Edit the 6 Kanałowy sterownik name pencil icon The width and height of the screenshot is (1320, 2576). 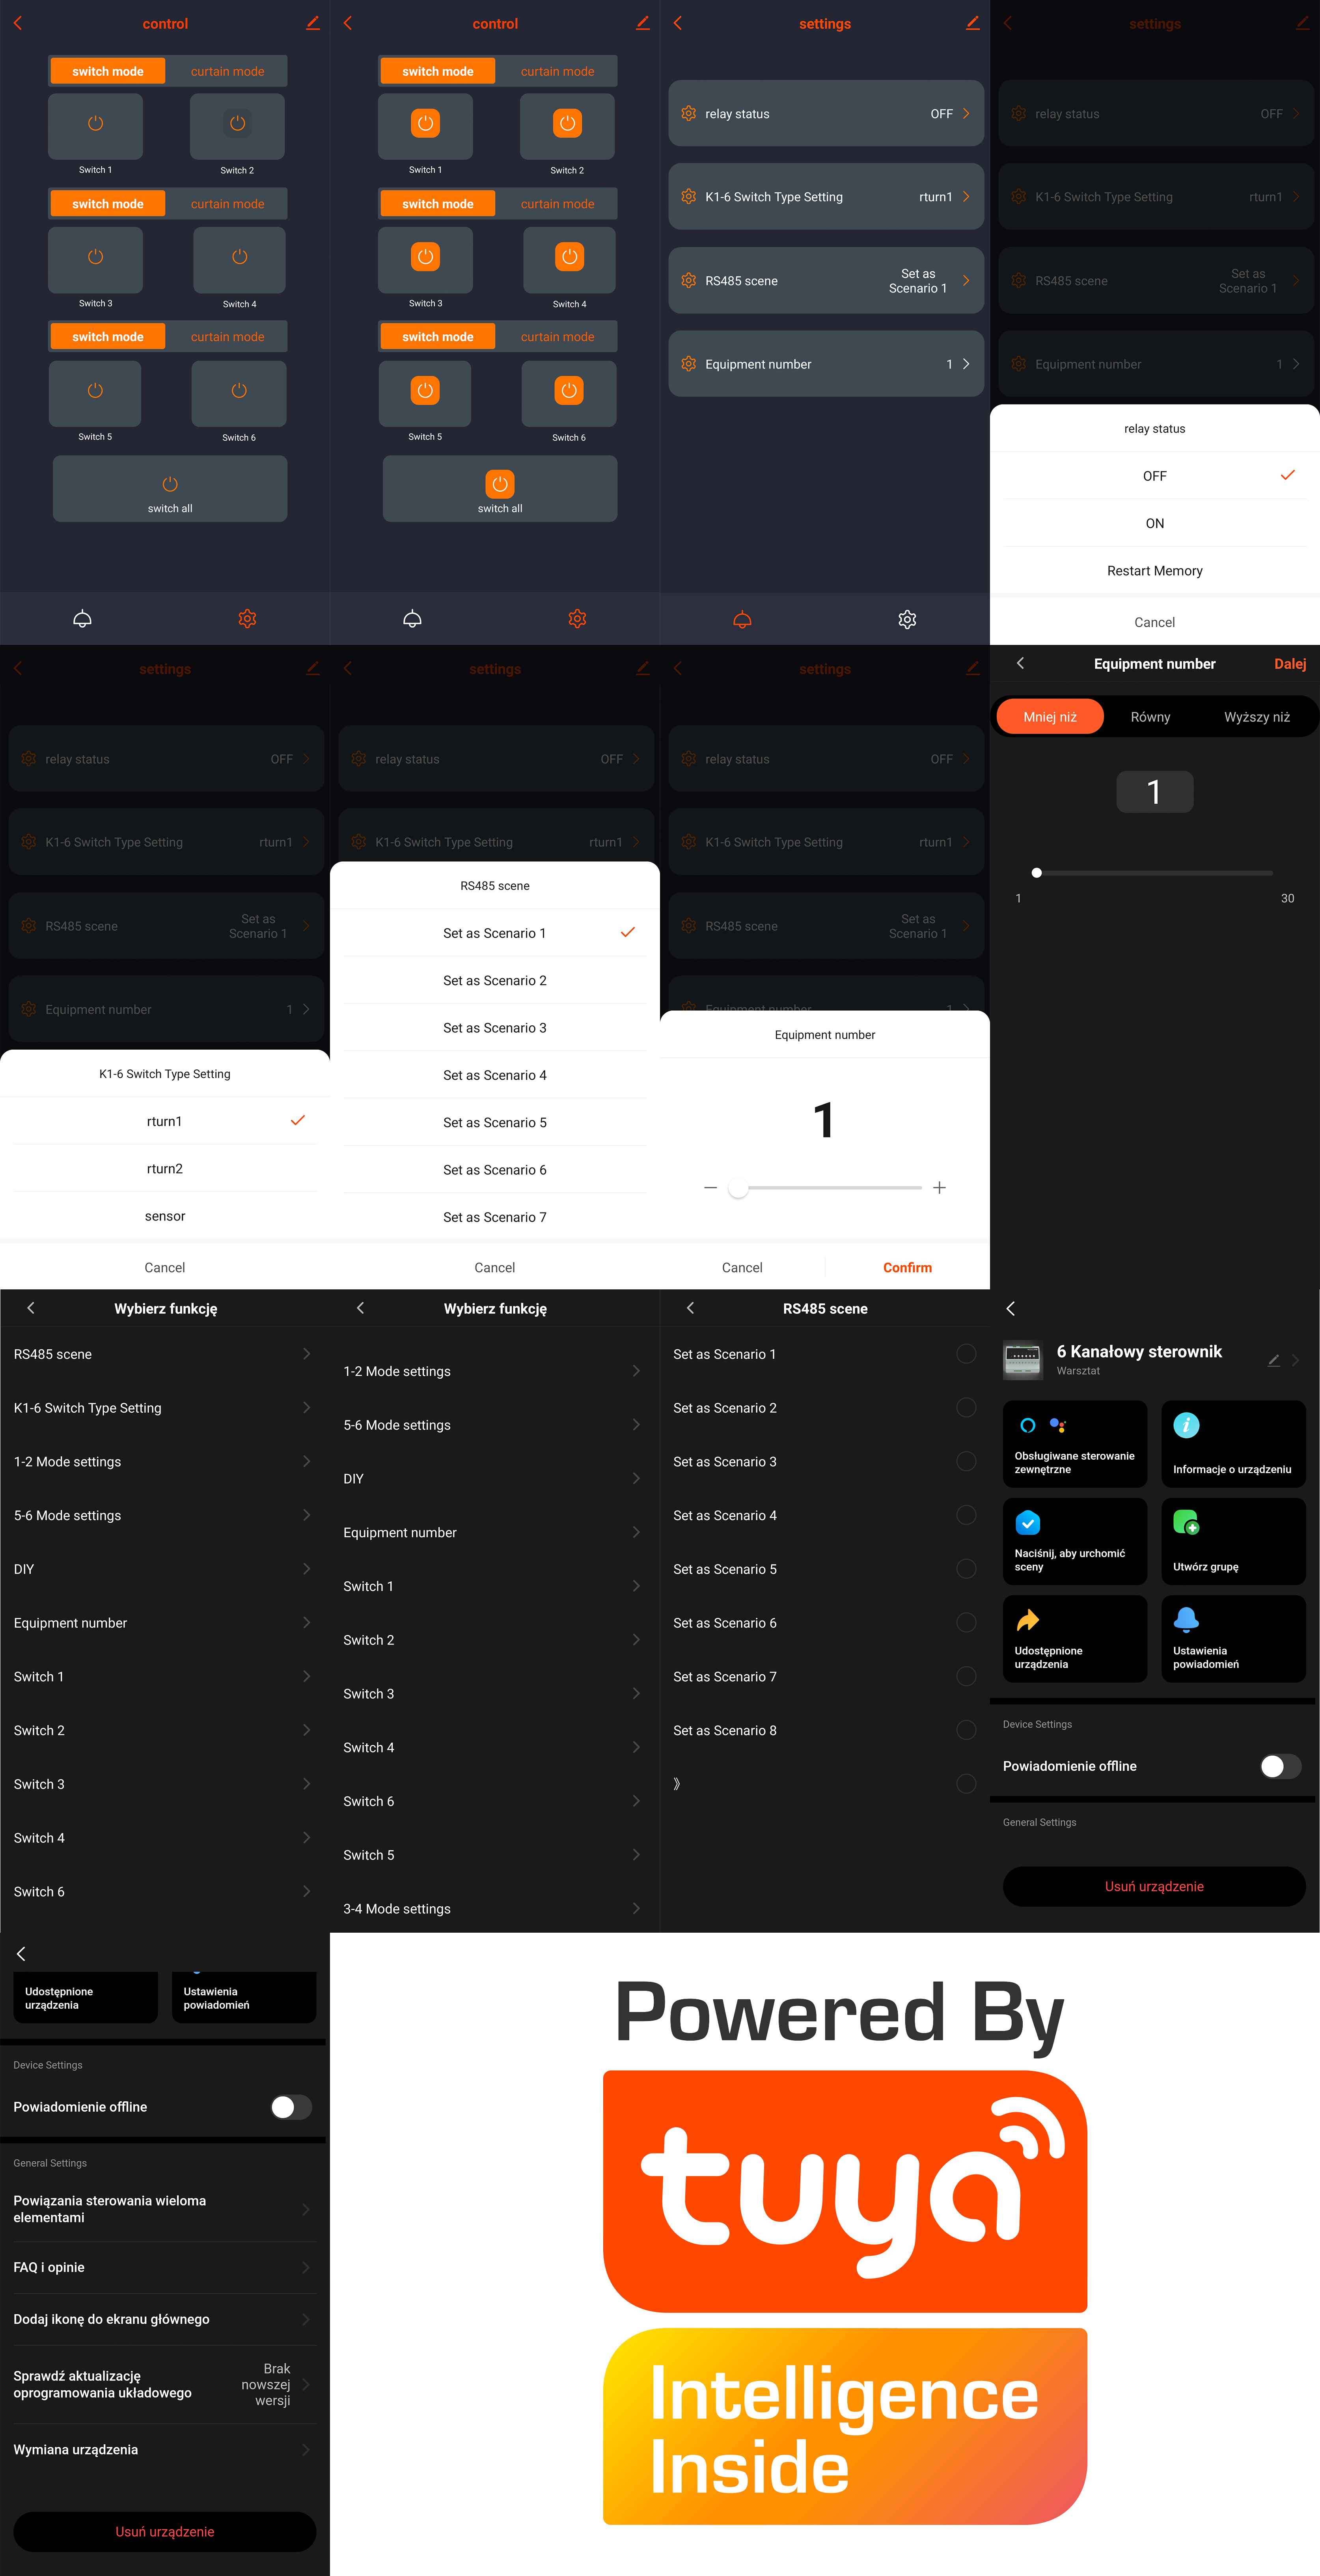pyautogui.click(x=1273, y=1360)
